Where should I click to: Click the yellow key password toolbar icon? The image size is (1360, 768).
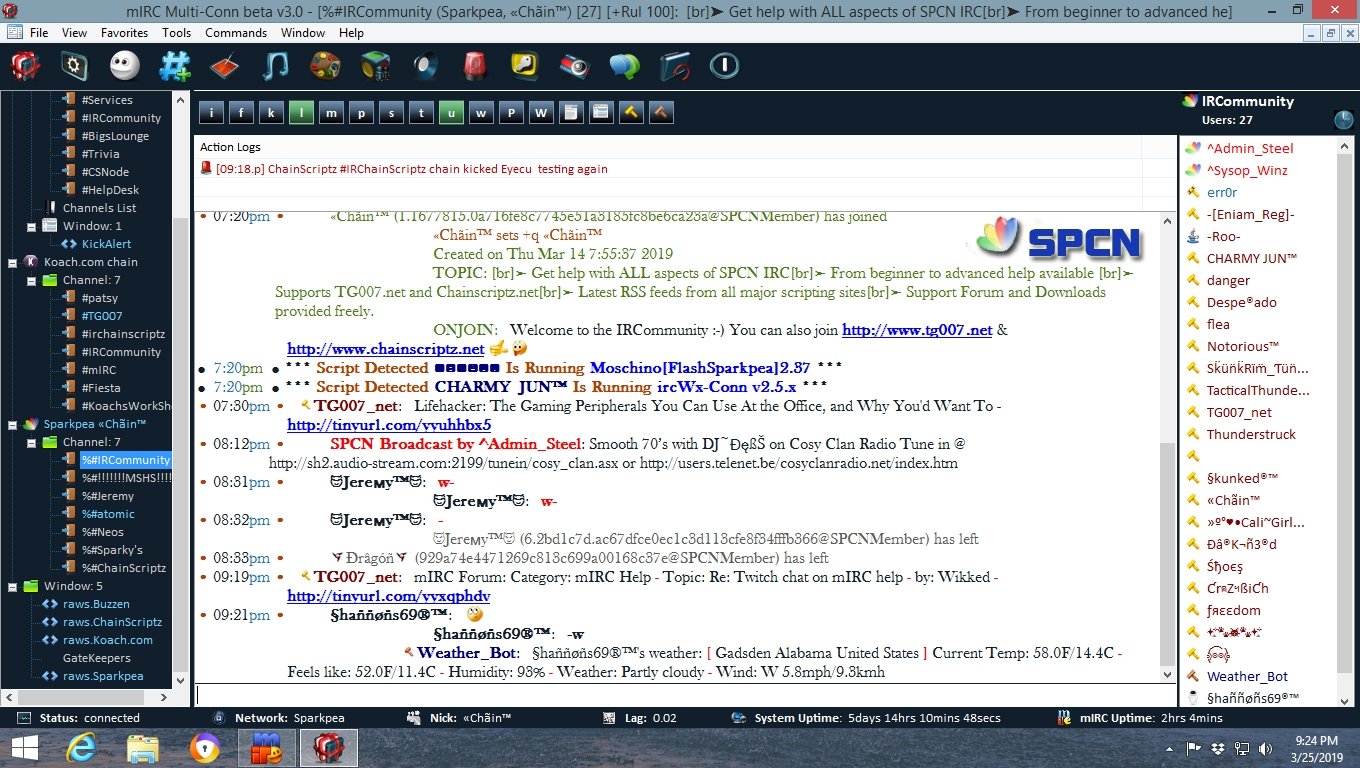click(525, 66)
